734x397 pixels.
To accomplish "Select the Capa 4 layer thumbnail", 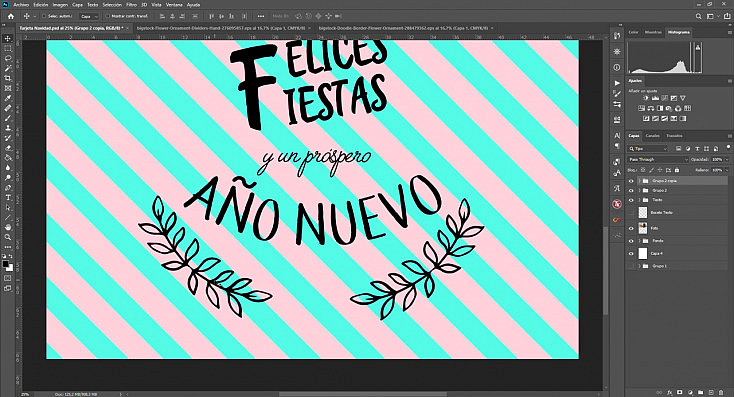I will click(643, 253).
